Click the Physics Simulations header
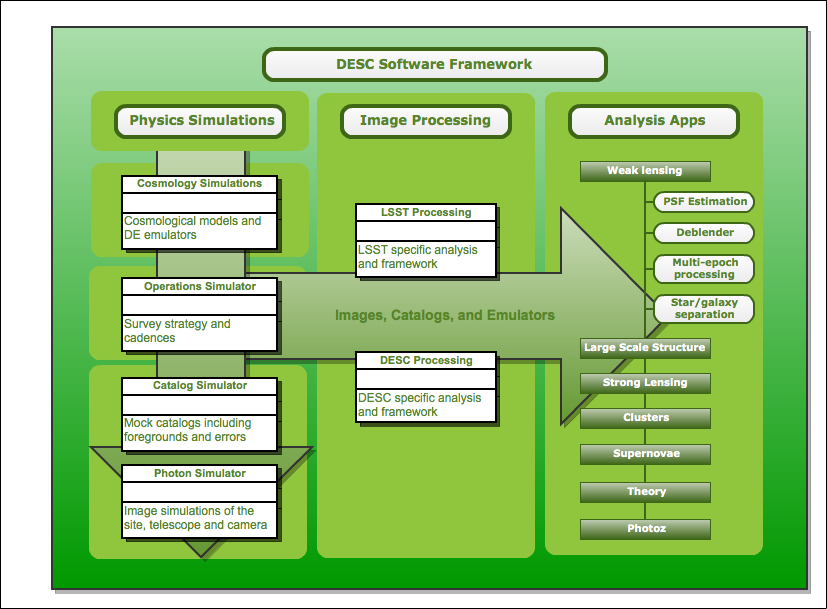Screen dimensions: 827x609 point(200,121)
